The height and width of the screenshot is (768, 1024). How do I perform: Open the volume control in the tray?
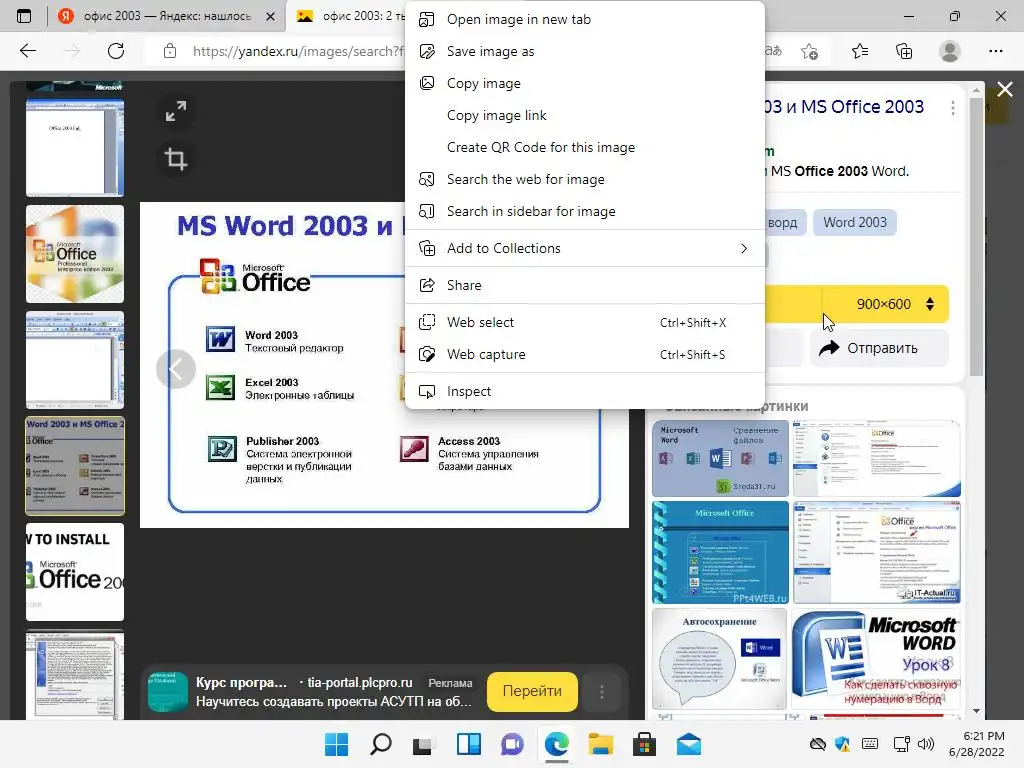click(x=926, y=744)
